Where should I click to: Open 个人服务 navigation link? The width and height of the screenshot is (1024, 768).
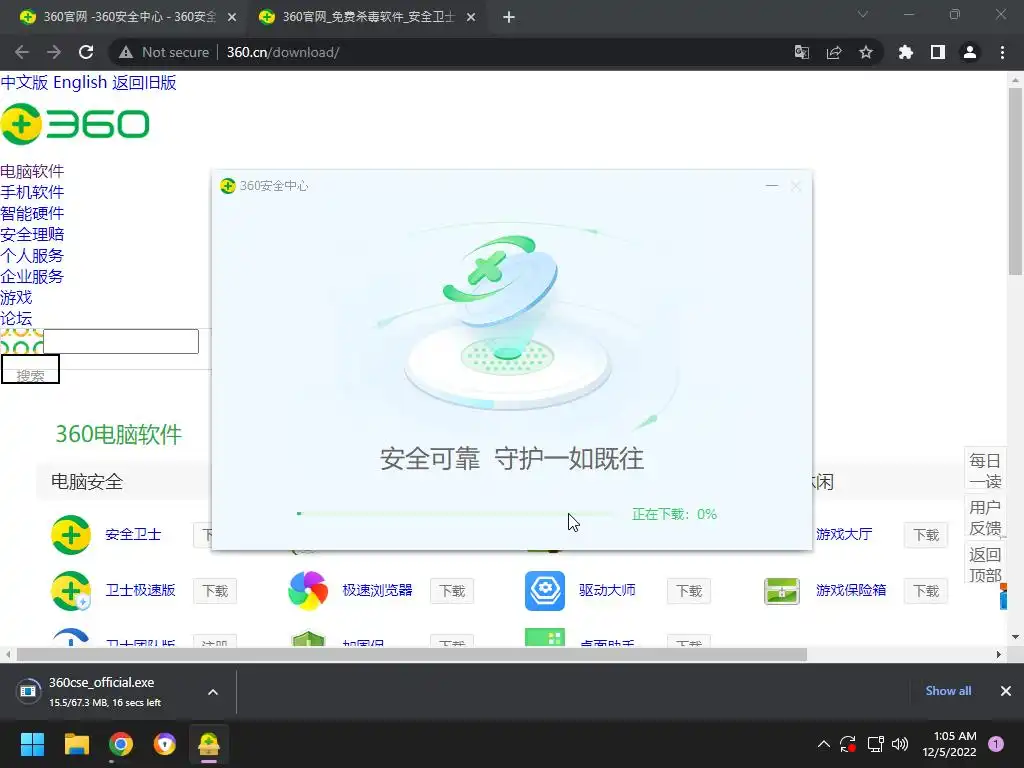pyautogui.click(x=32, y=255)
